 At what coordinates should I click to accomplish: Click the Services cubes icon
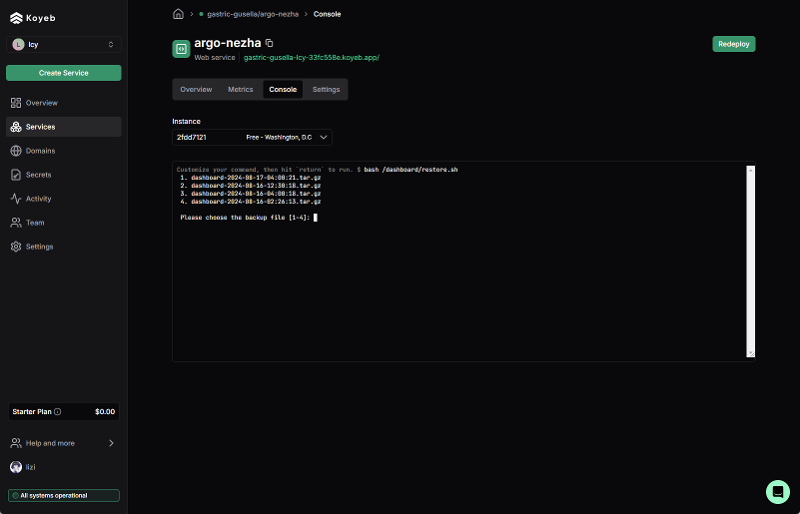pyautogui.click(x=16, y=127)
